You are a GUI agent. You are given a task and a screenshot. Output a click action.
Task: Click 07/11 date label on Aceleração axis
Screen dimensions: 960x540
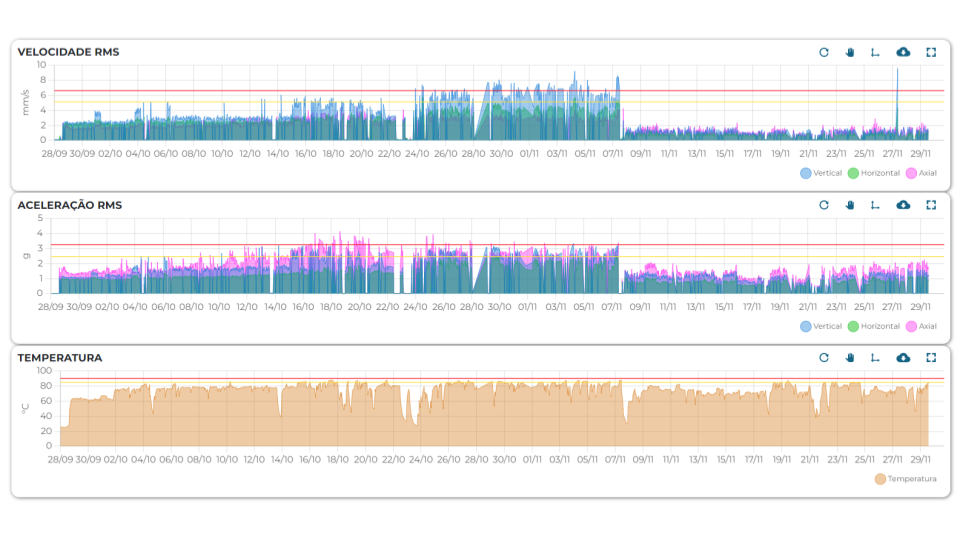tap(612, 307)
